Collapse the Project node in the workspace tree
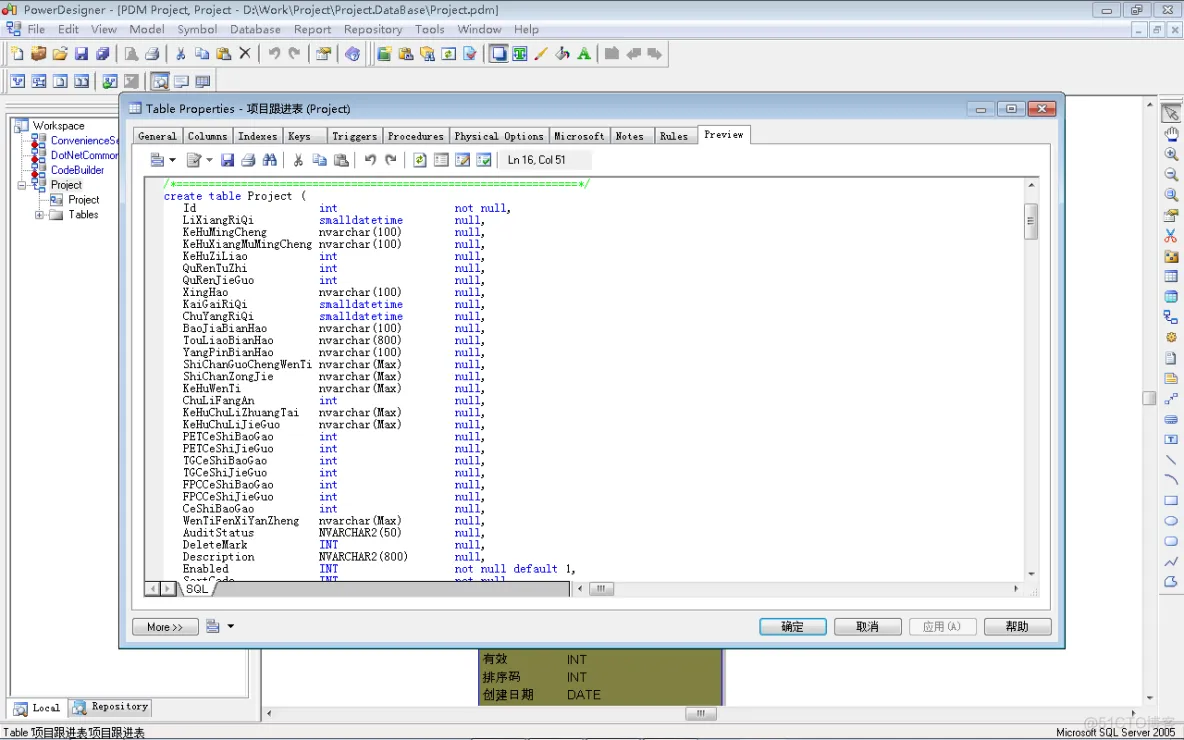The image size is (1184, 740). click(22, 185)
